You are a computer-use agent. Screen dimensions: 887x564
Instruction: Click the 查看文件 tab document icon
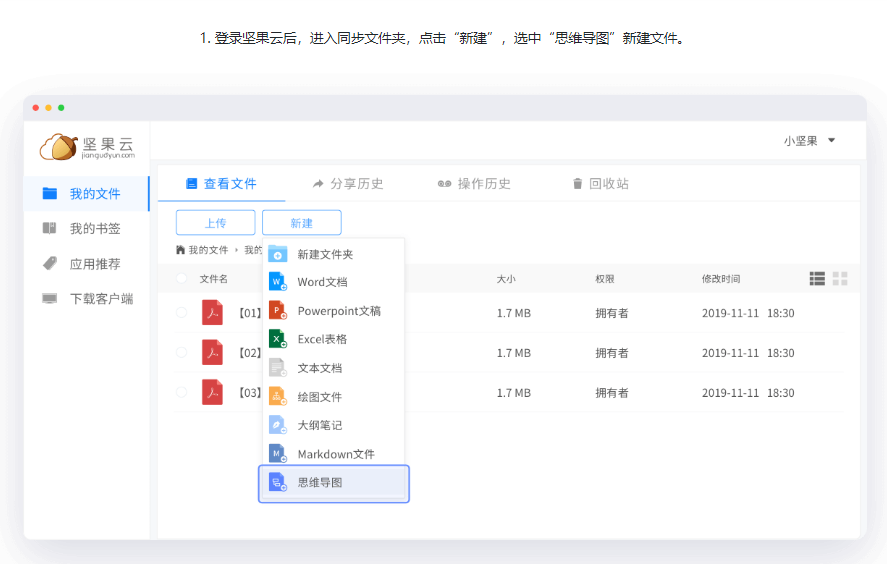tap(191, 183)
